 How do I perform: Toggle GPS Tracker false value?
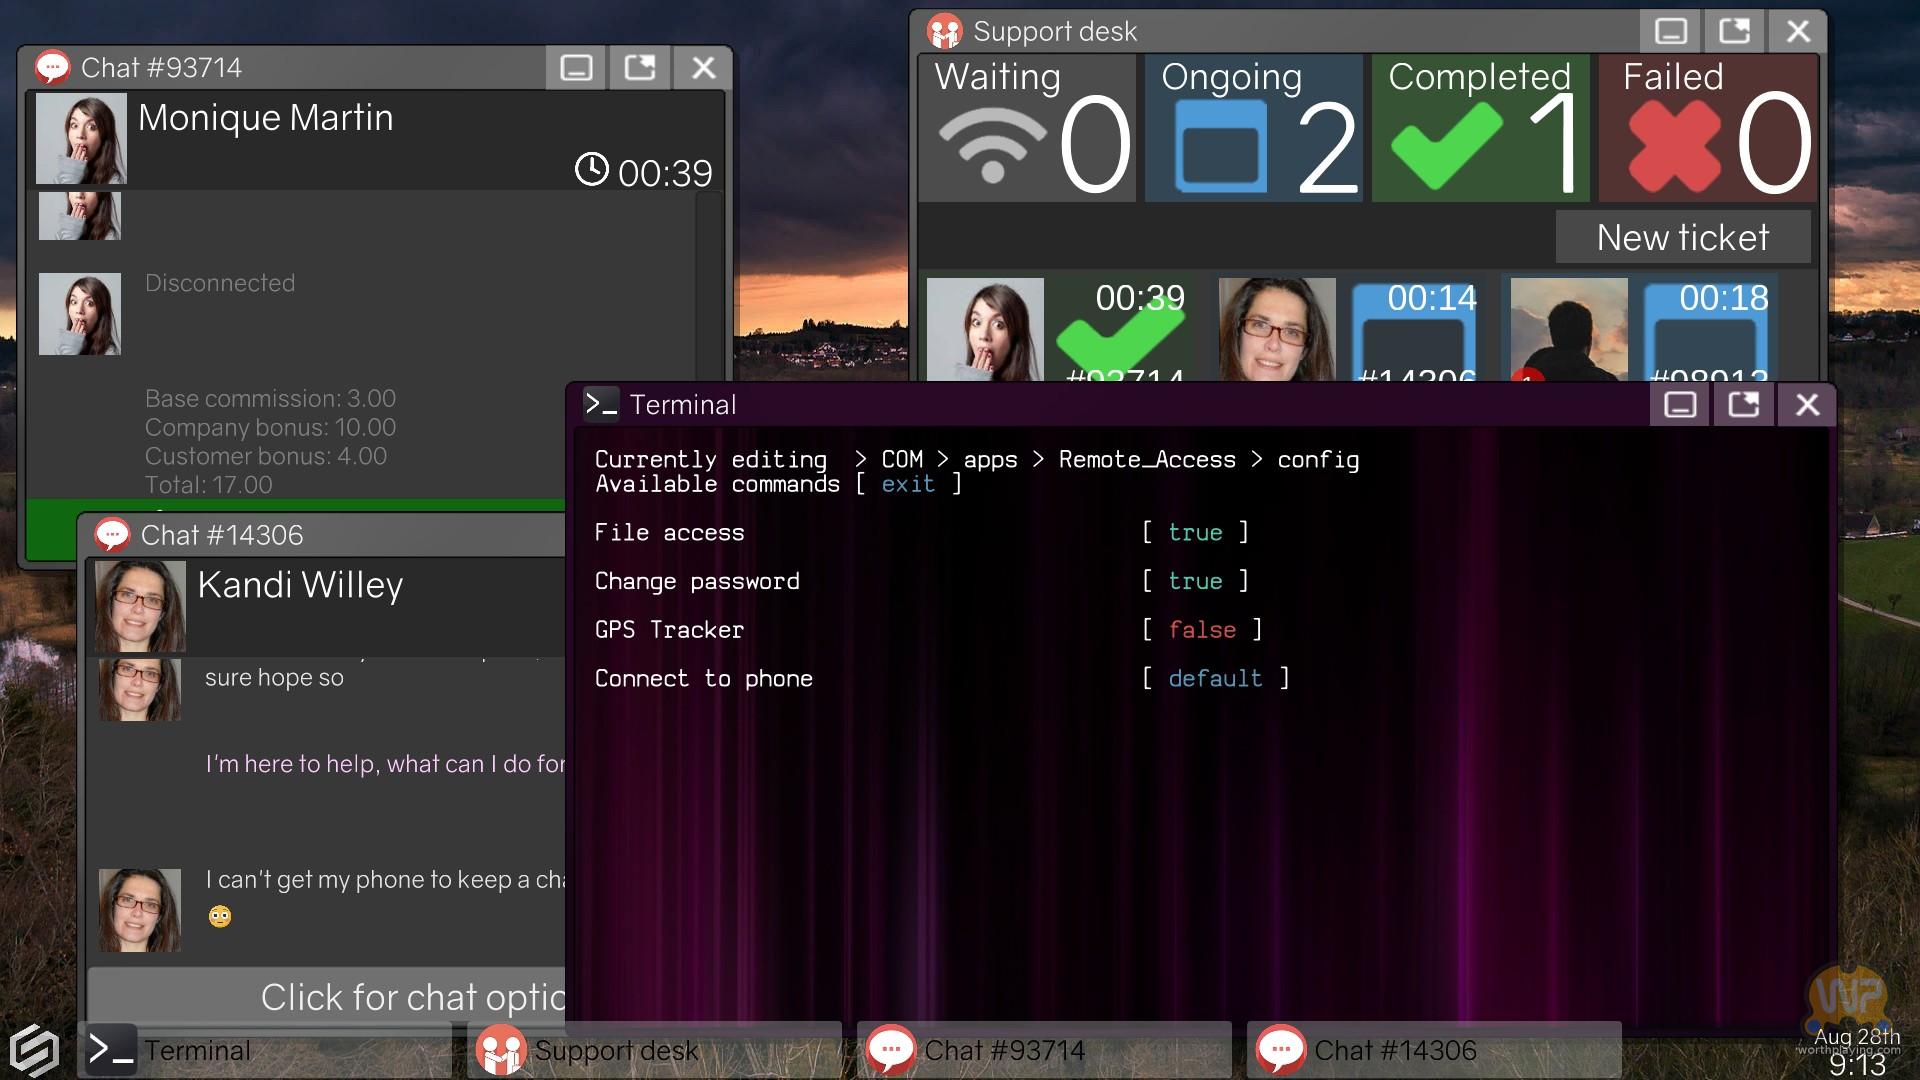coord(1202,630)
